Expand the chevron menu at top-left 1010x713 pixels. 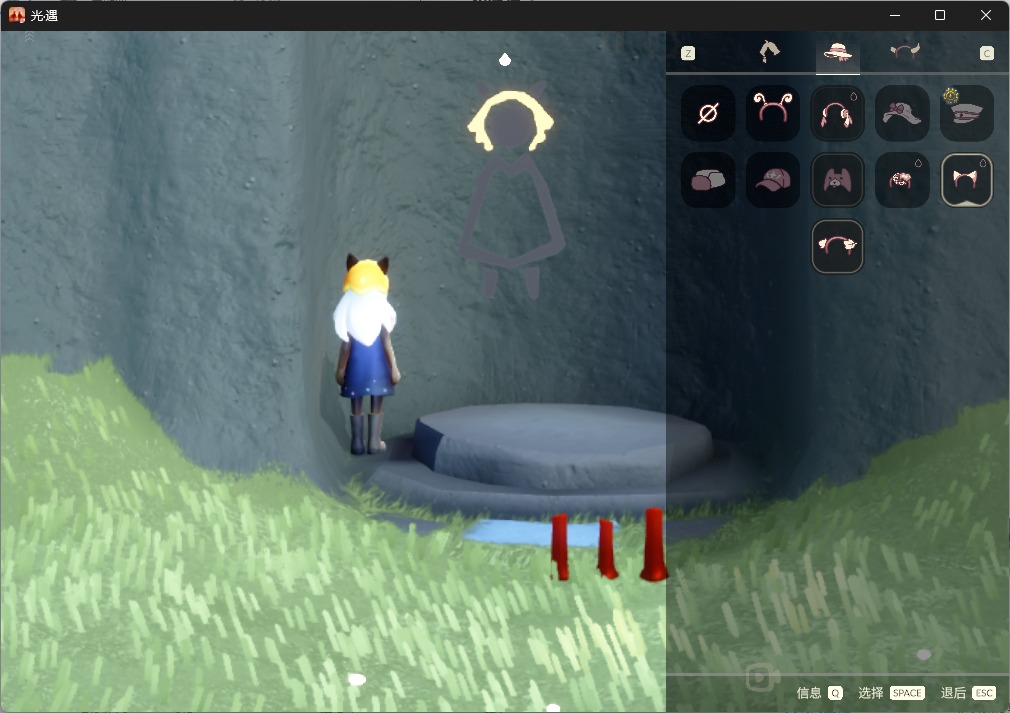pos(29,37)
